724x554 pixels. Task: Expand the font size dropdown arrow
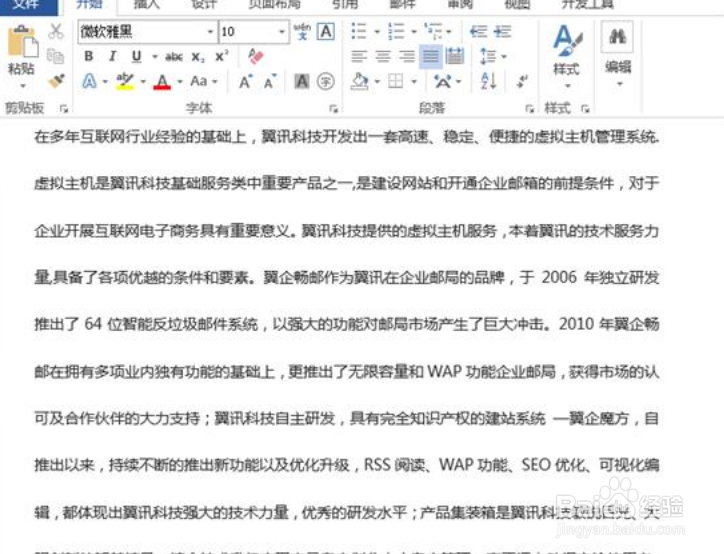click(282, 32)
